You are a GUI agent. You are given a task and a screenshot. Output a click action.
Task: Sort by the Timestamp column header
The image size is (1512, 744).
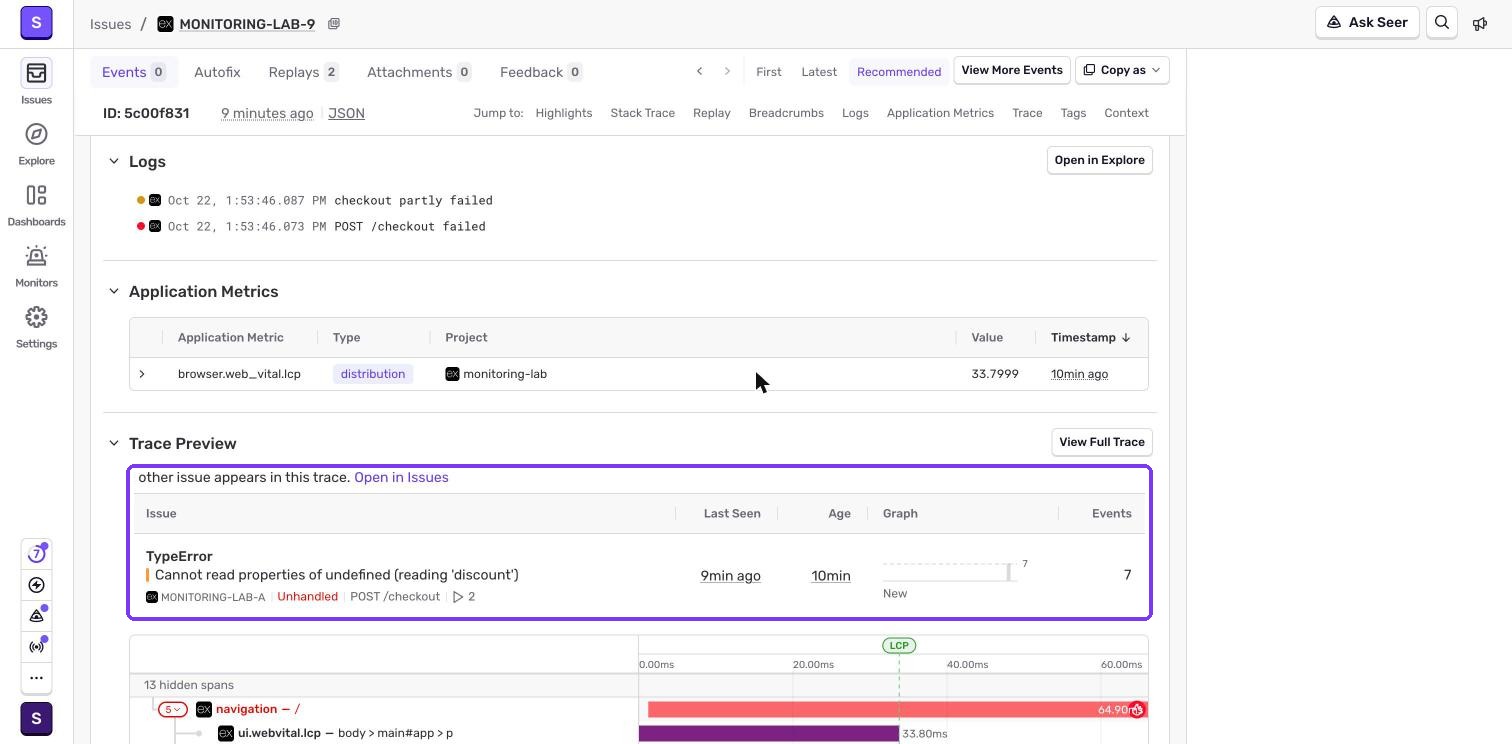coord(1090,338)
